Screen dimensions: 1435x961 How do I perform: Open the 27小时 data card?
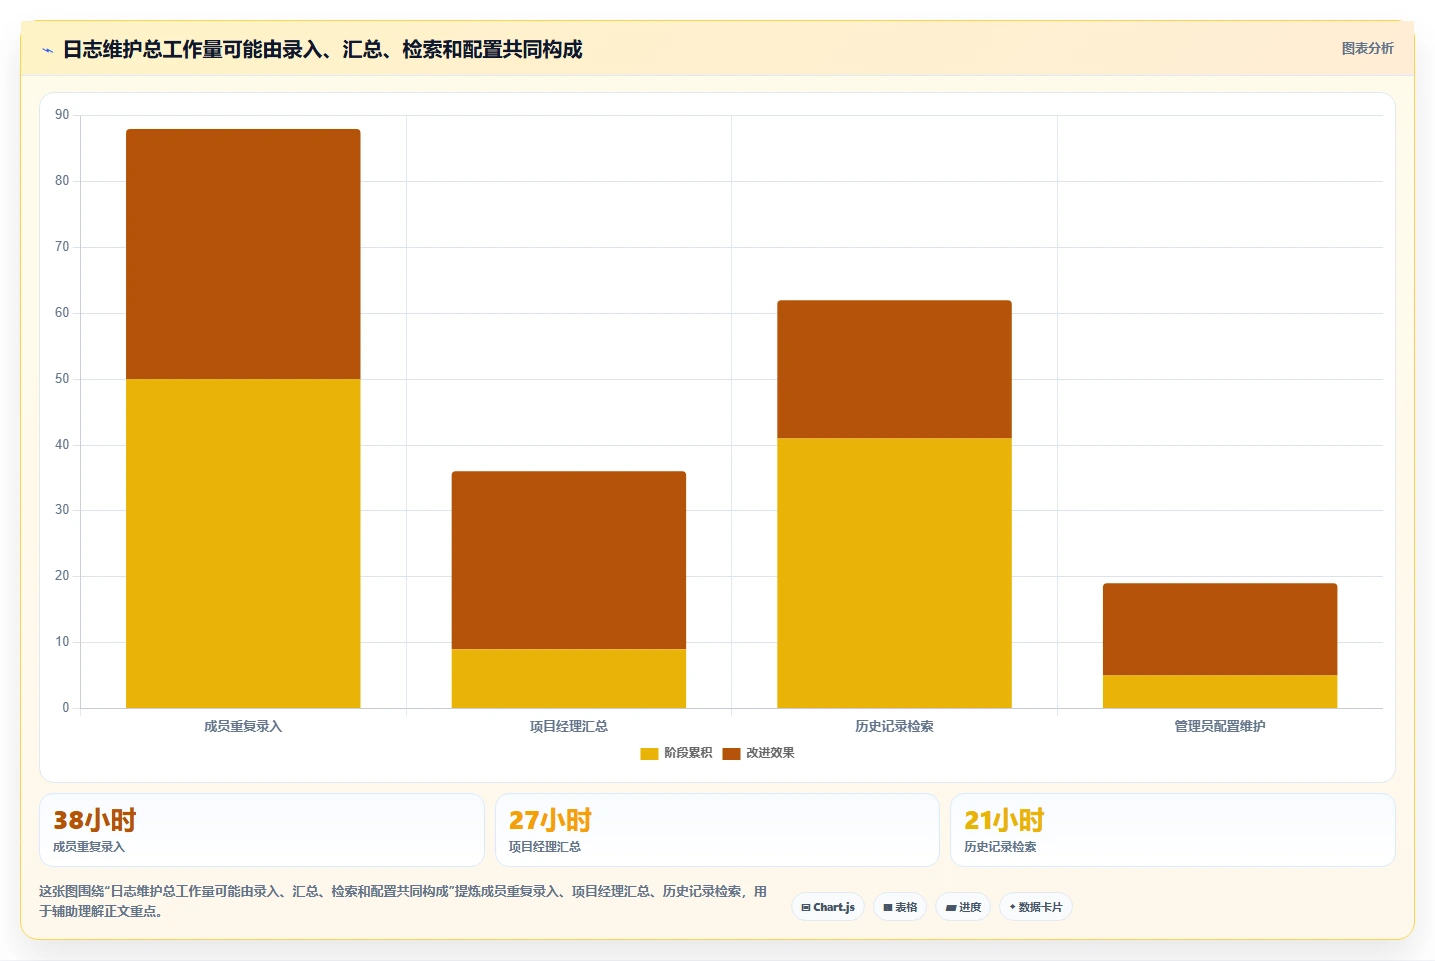(x=717, y=830)
